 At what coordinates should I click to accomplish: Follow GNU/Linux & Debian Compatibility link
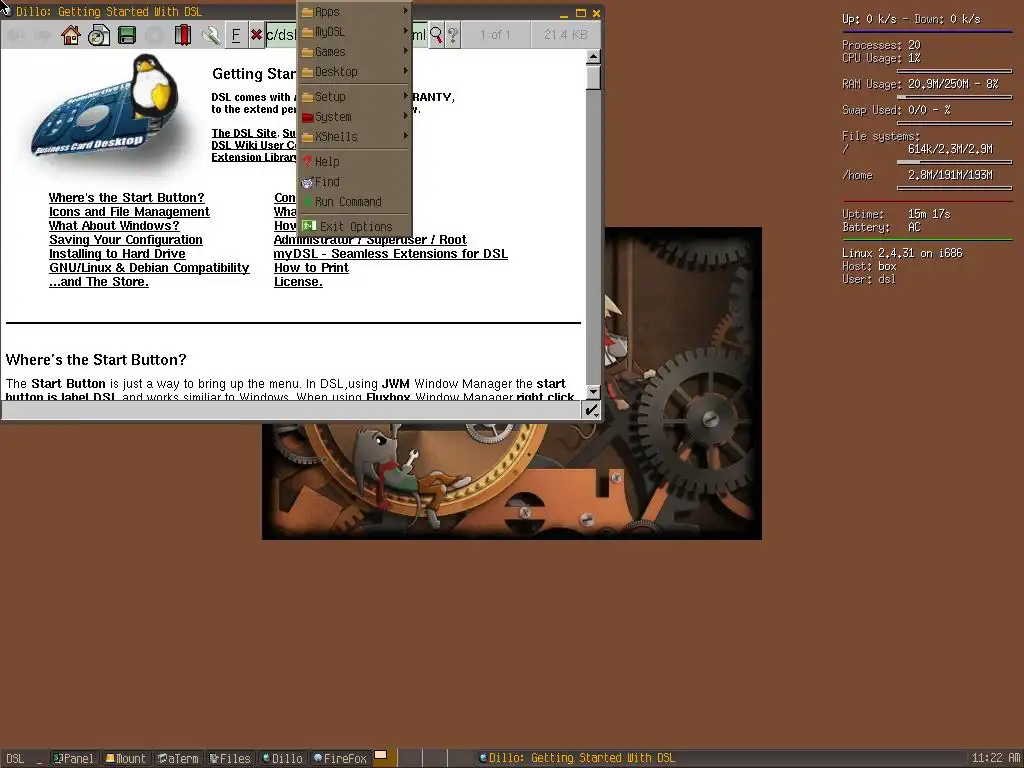click(149, 268)
